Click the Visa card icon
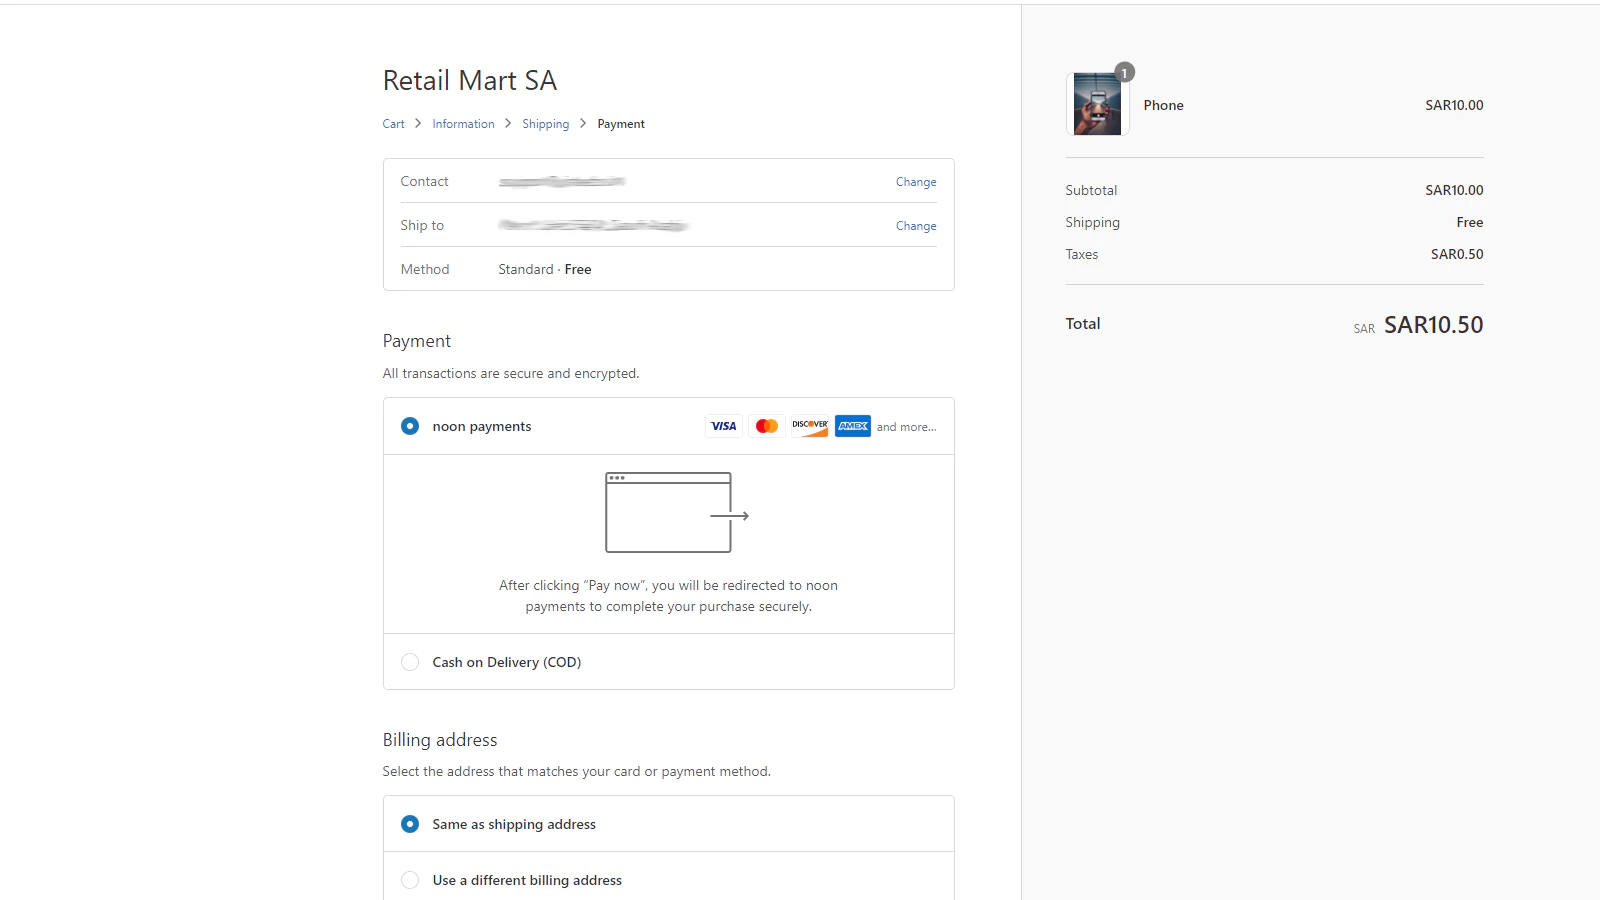 click(x=723, y=426)
